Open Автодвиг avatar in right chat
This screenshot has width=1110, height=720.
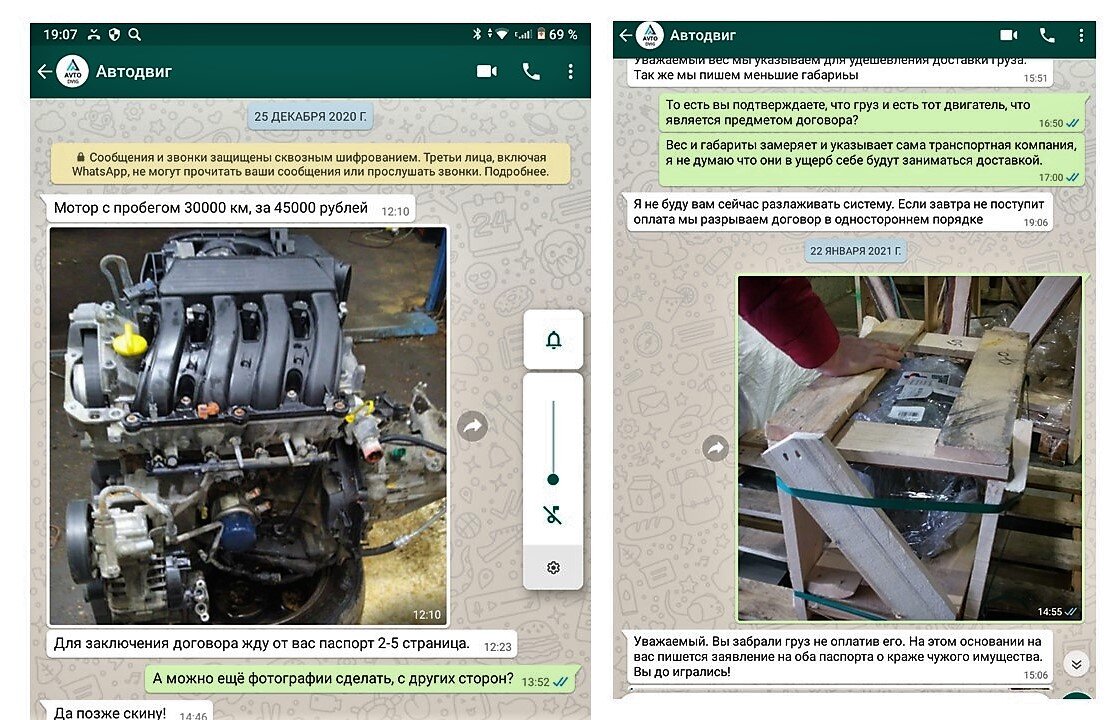pyautogui.click(x=649, y=35)
